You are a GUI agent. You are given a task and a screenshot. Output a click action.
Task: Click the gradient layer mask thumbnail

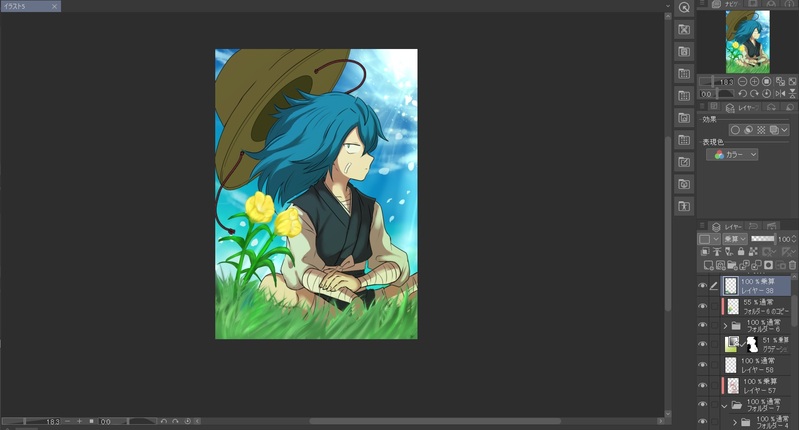click(x=752, y=344)
